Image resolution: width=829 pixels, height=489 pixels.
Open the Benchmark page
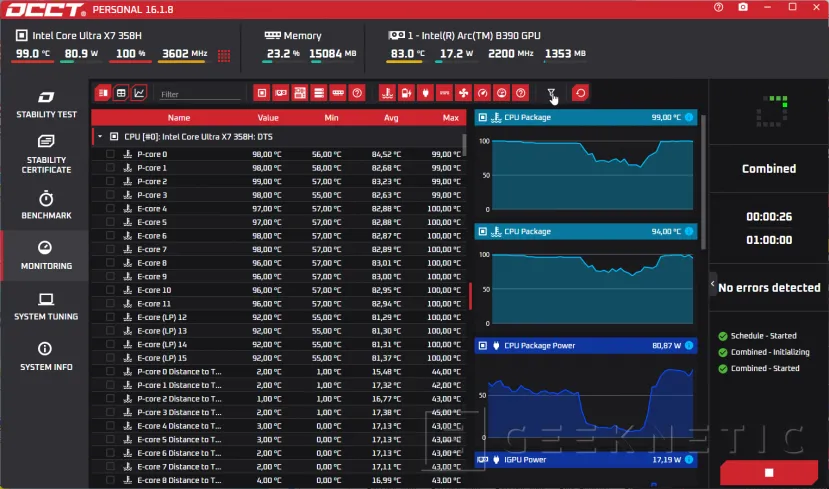tap(45, 205)
